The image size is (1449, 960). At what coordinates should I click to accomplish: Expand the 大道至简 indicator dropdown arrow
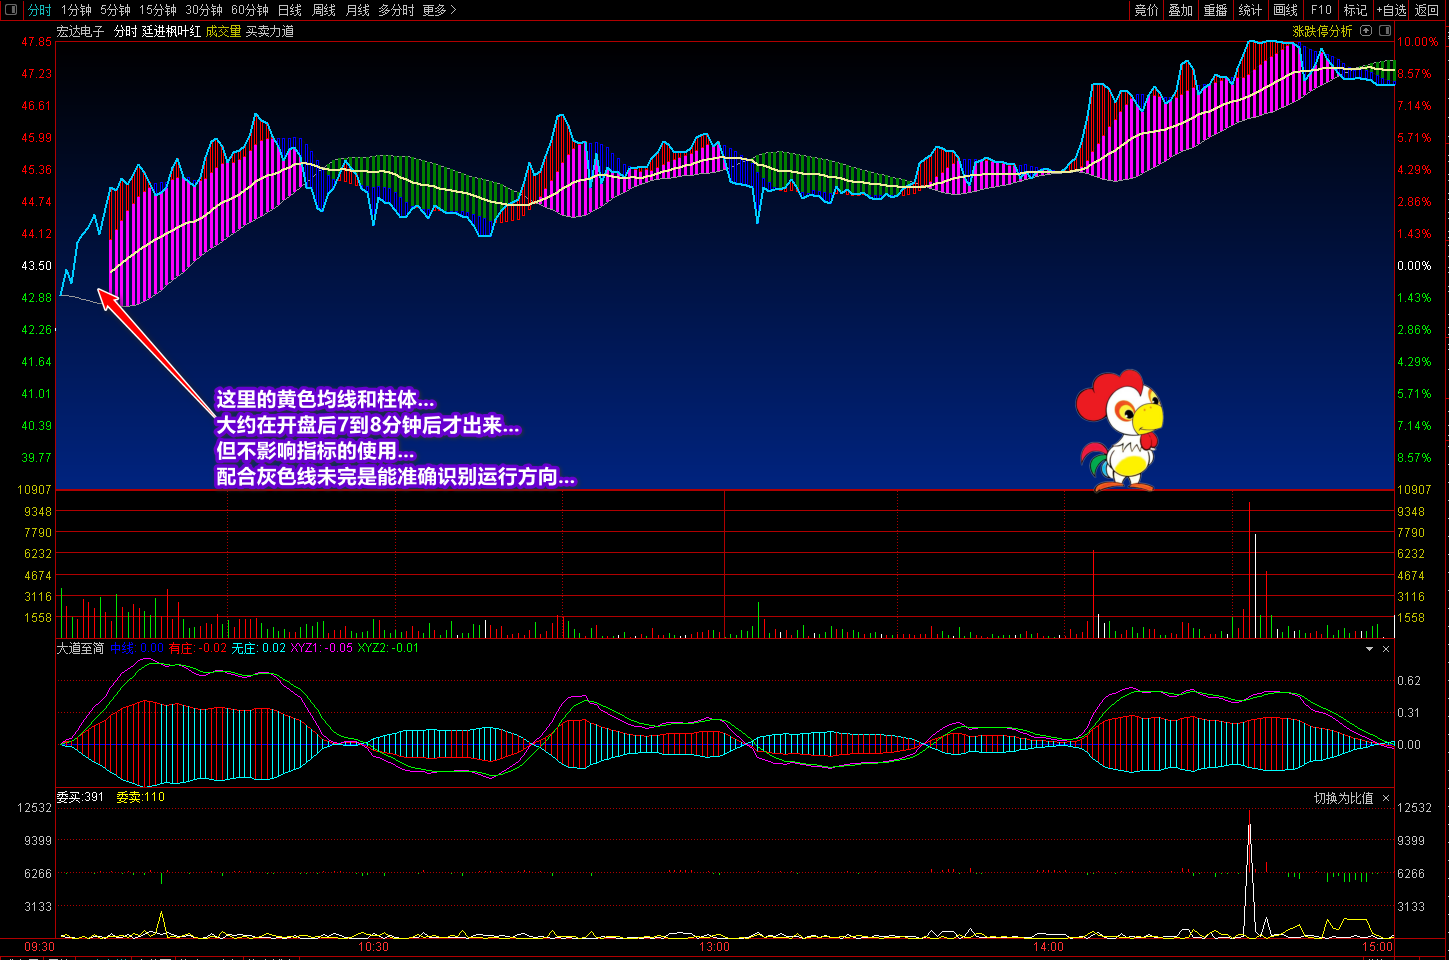[x=1369, y=649]
